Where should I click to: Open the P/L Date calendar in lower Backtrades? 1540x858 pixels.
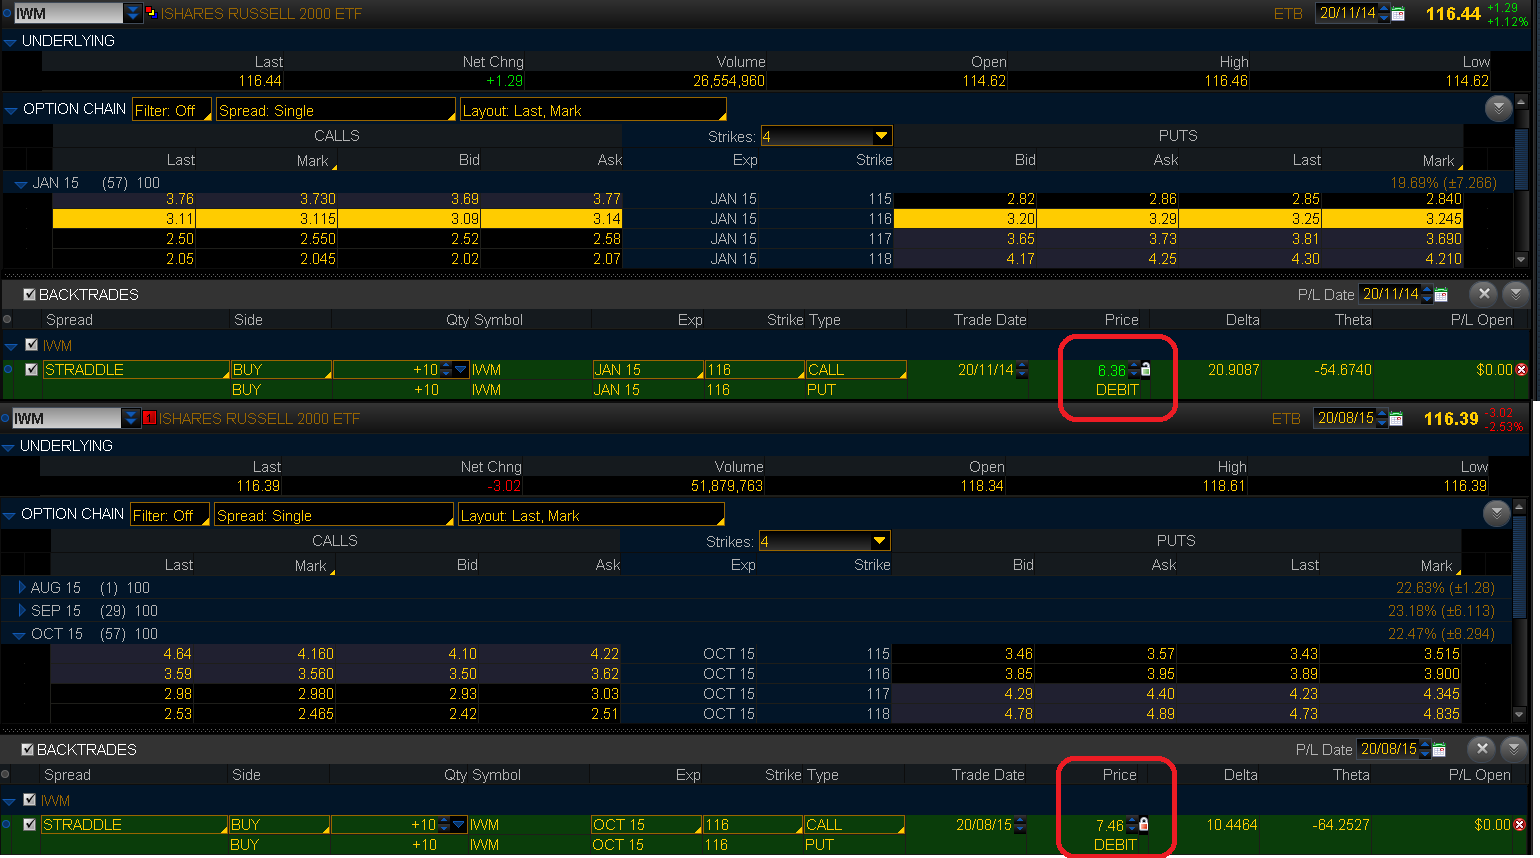[1439, 750]
